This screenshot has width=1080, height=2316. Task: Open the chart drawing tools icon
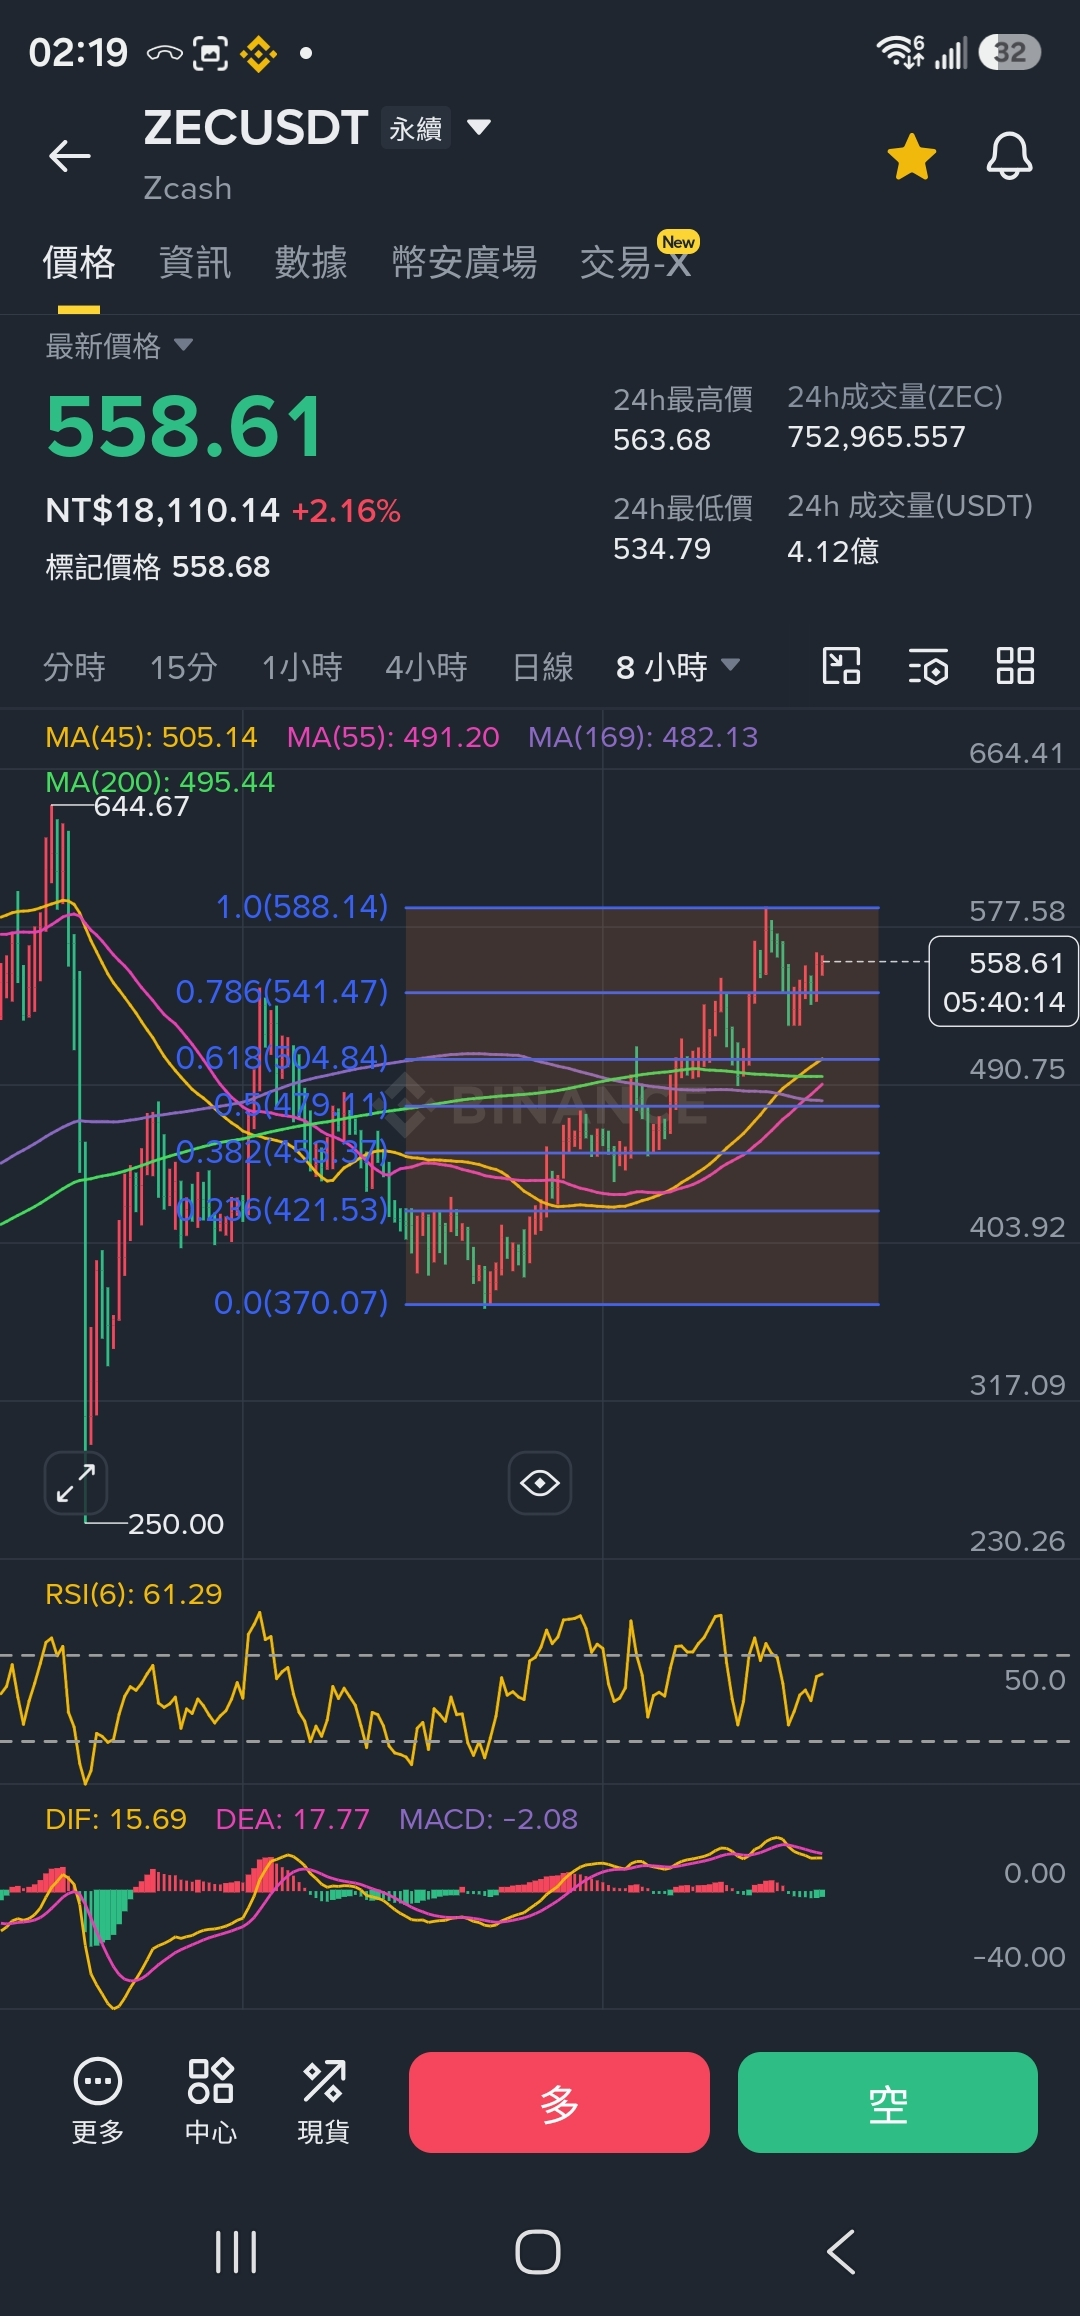pos(841,666)
